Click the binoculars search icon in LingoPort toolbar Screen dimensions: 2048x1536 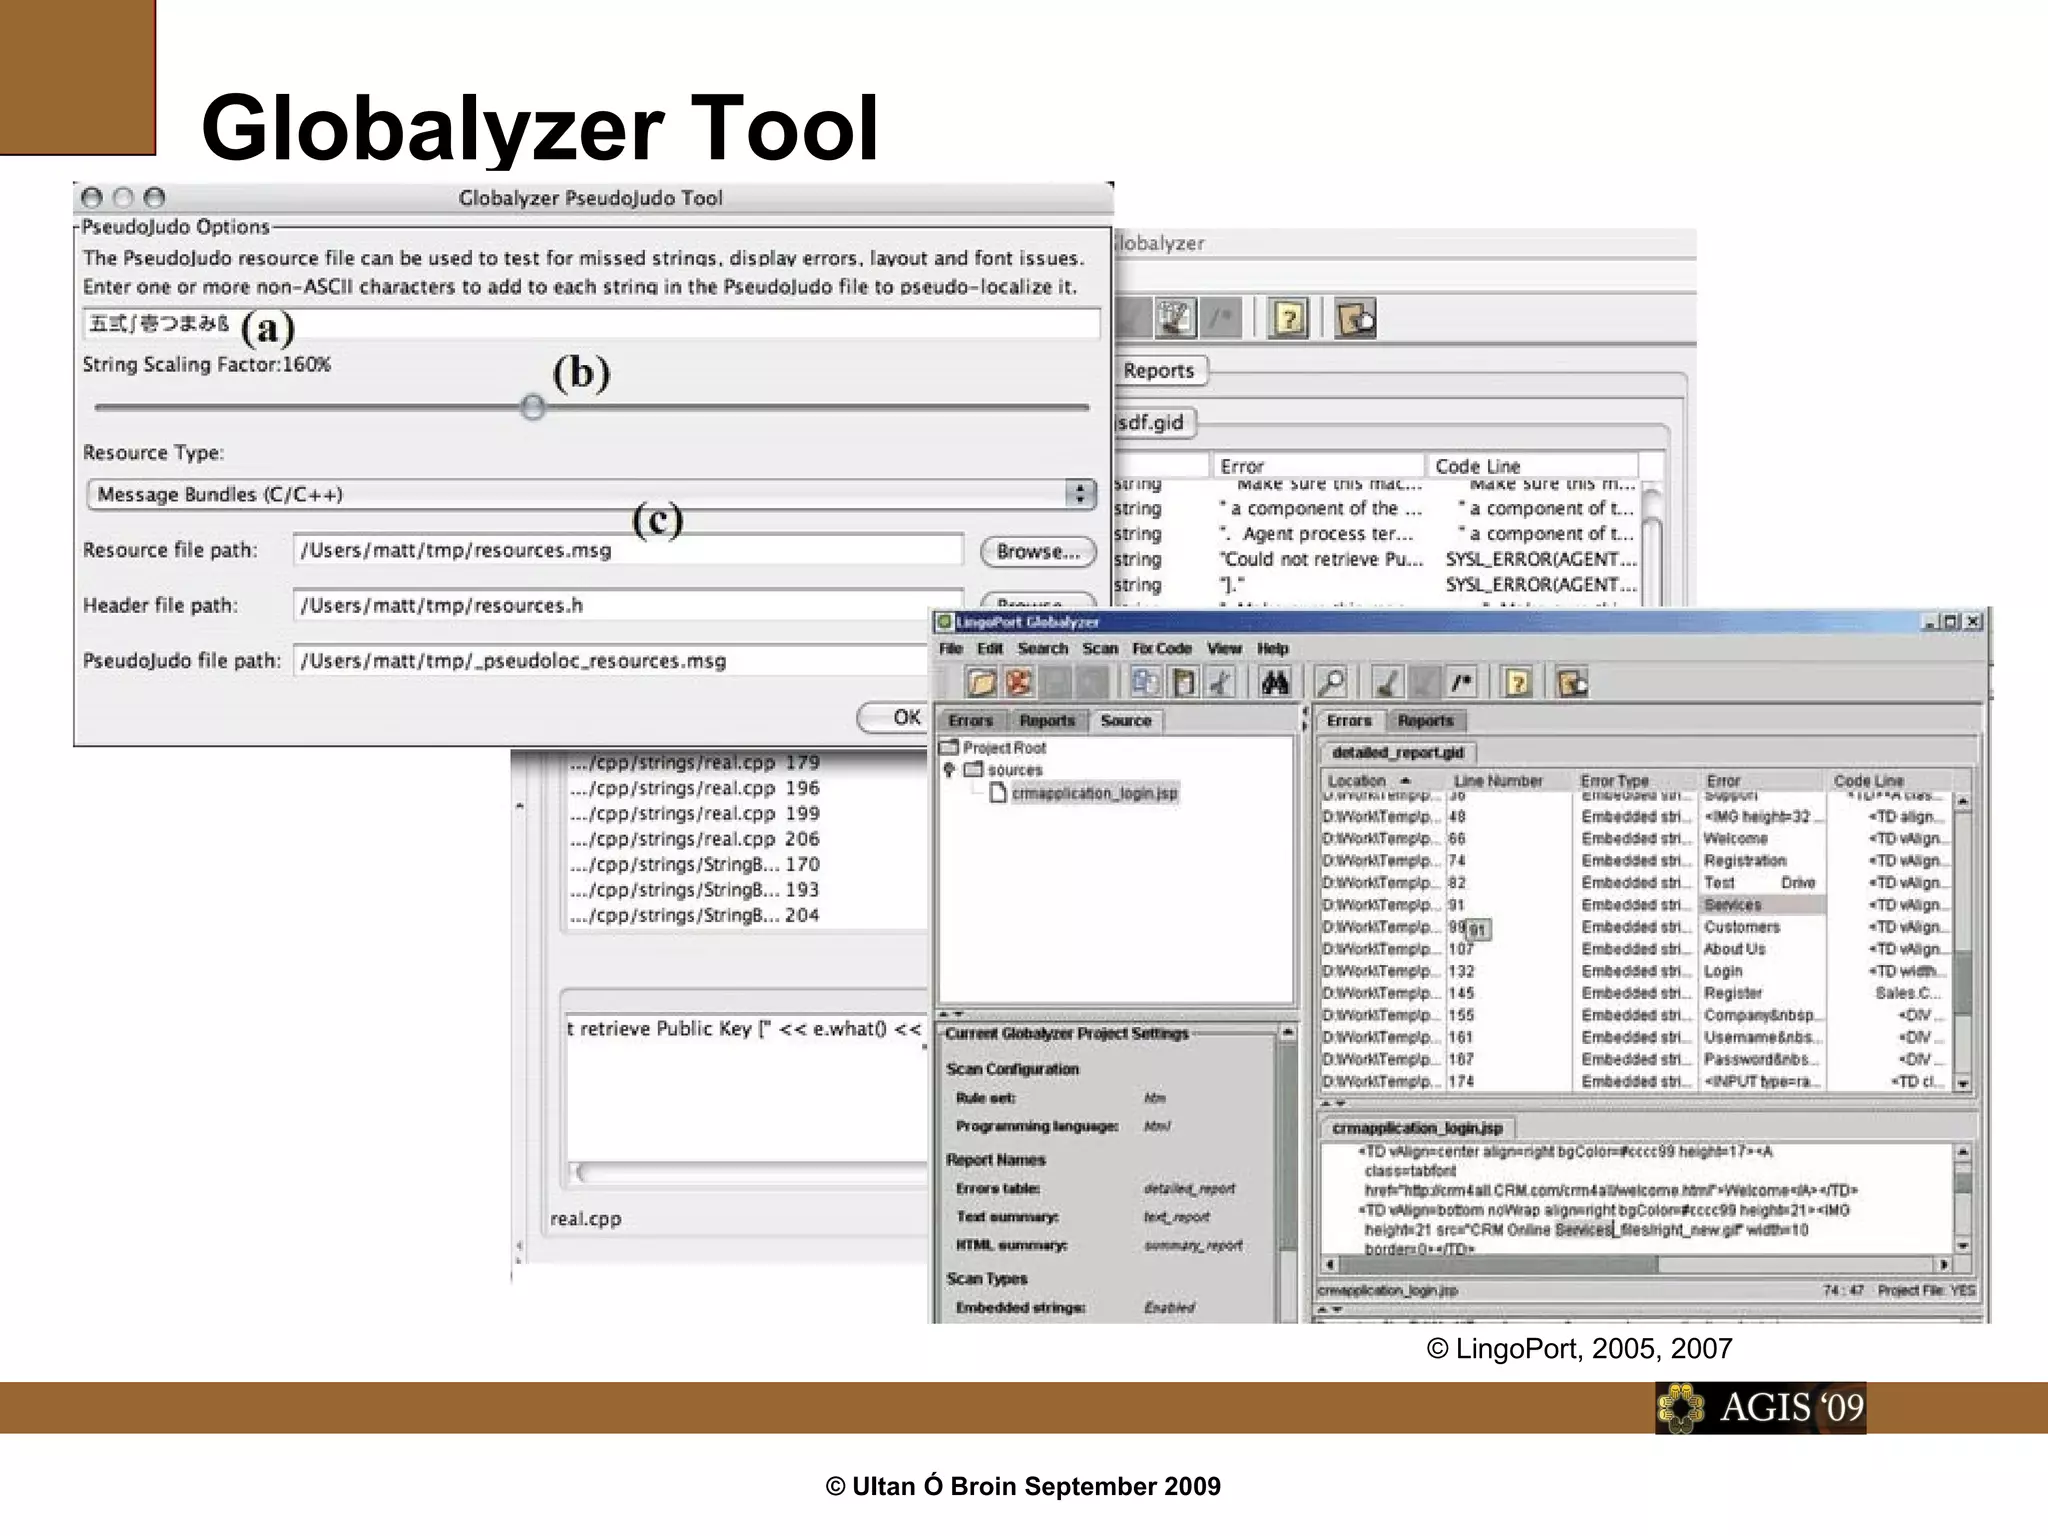pos(1274,683)
